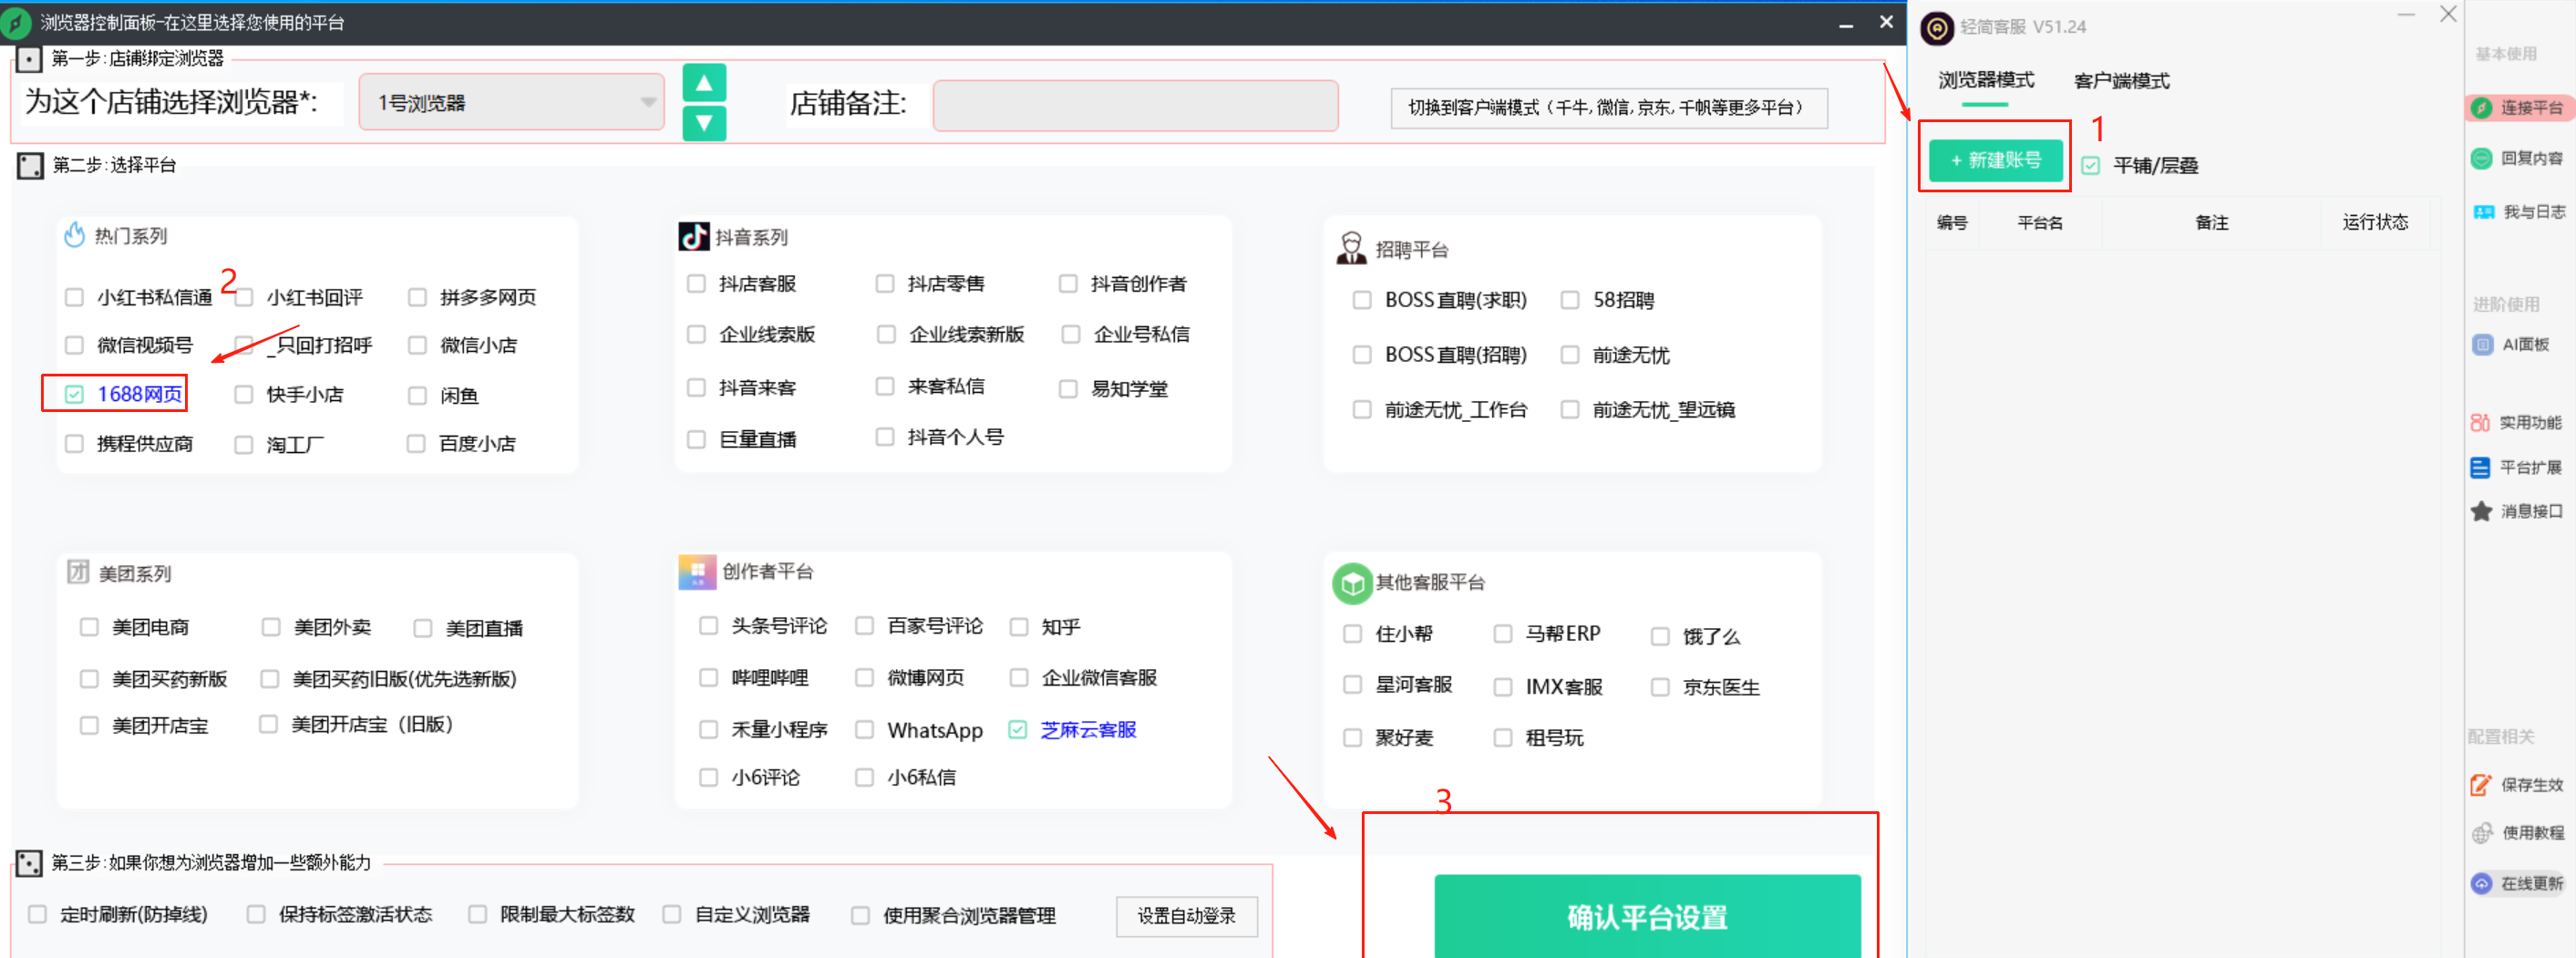Minimize the browser control panel window
2576x958 pixels.
[x=1846, y=23]
